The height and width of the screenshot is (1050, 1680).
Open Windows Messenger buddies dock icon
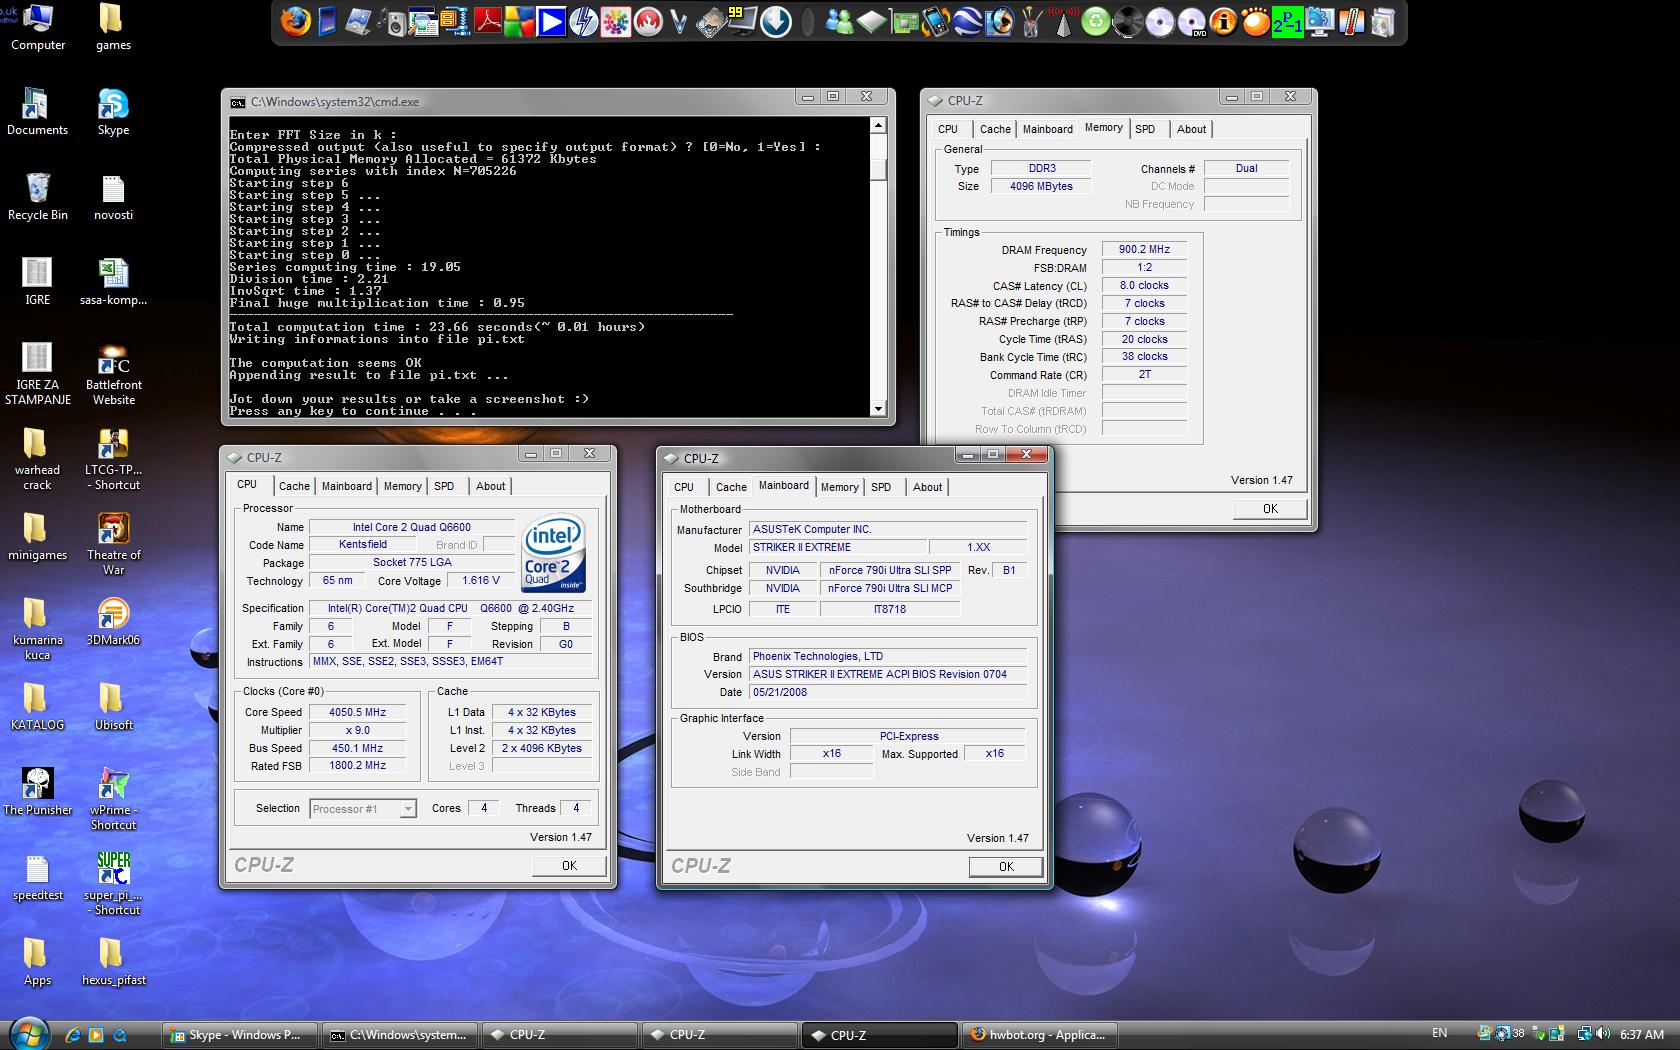click(839, 22)
